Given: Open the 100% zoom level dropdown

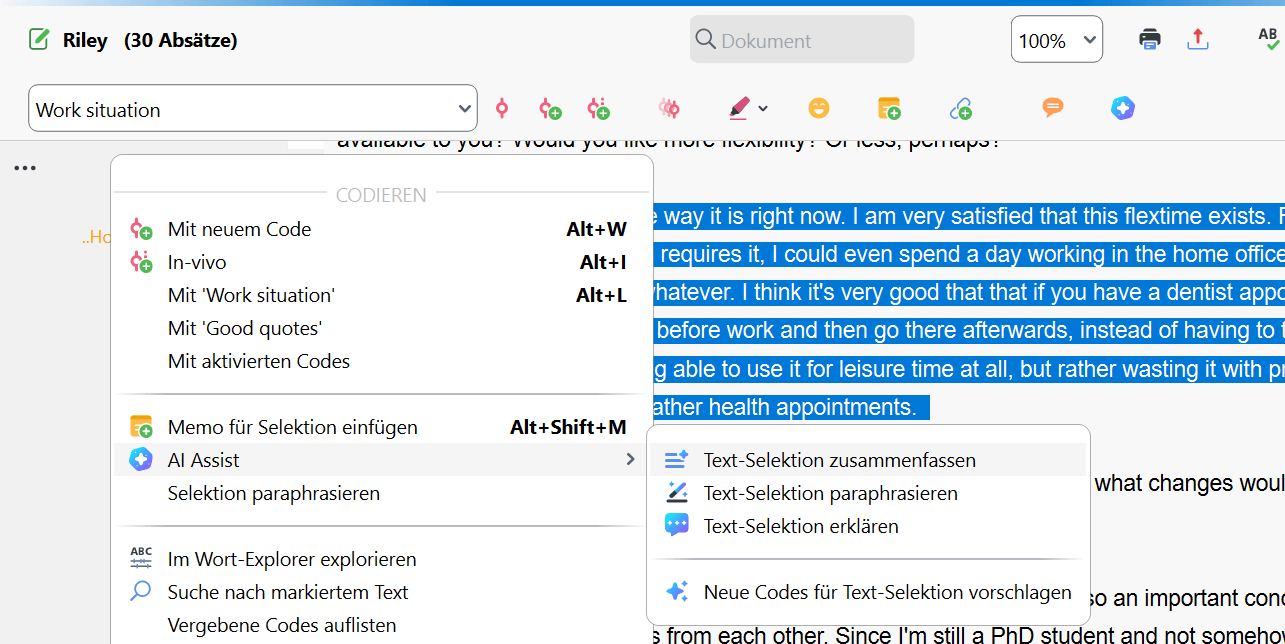Looking at the screenshot, I should [1057, 40].
